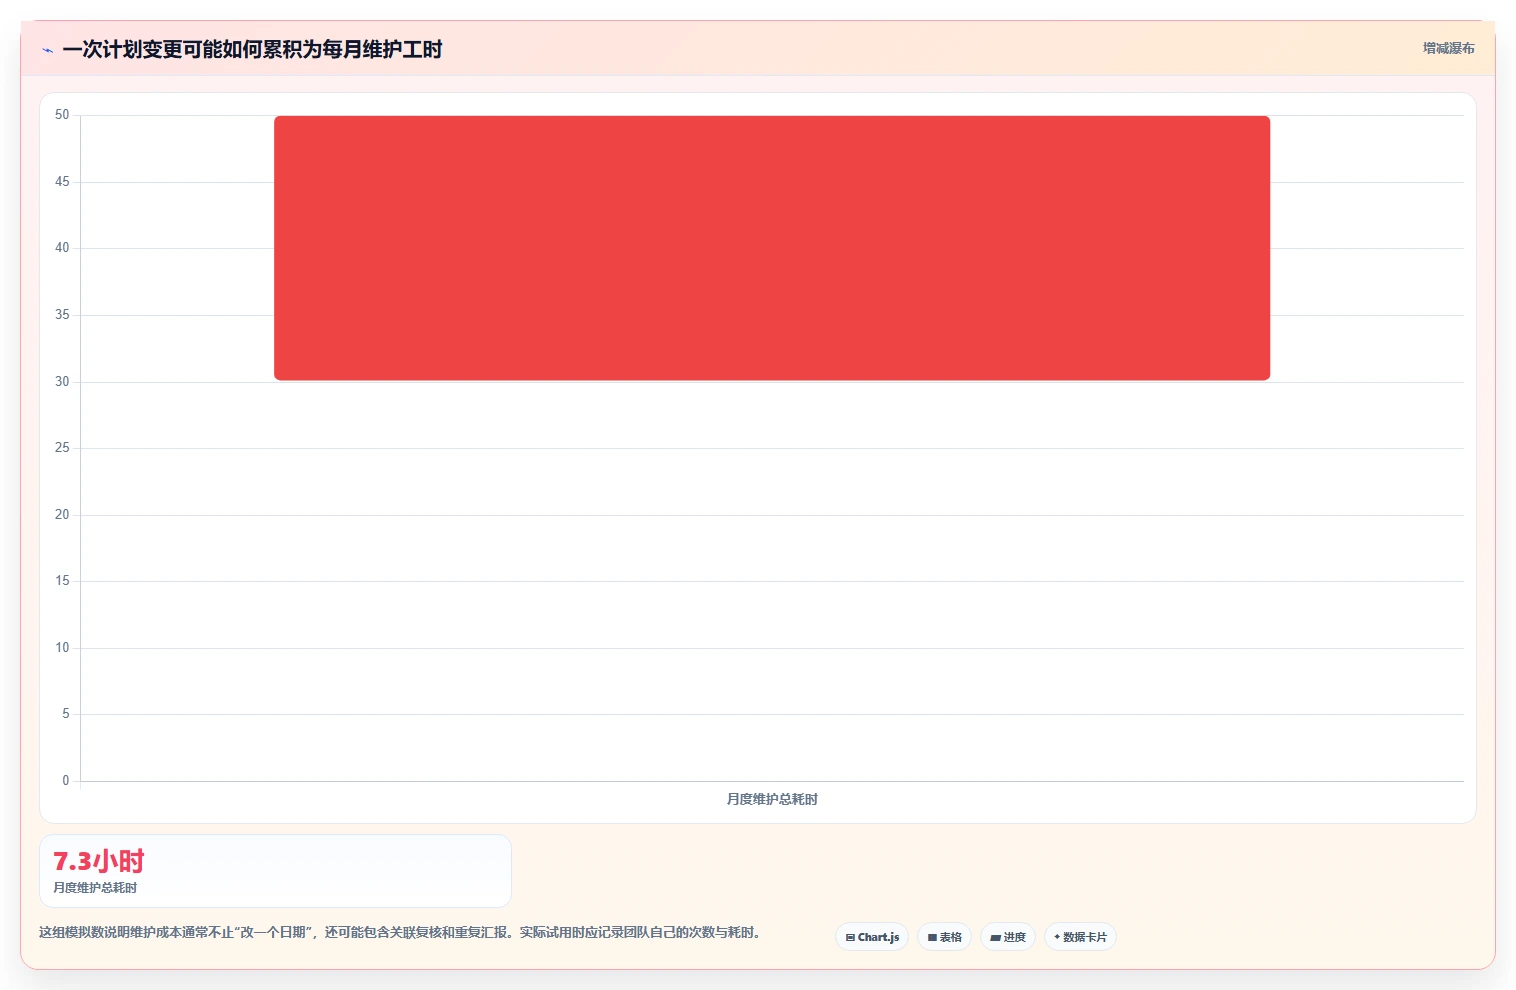Click the 月度维护总耗时 x-axis label under the chart
This screenshot has height=990, width=1516.
pyautogui.click(x=772, y=799)
